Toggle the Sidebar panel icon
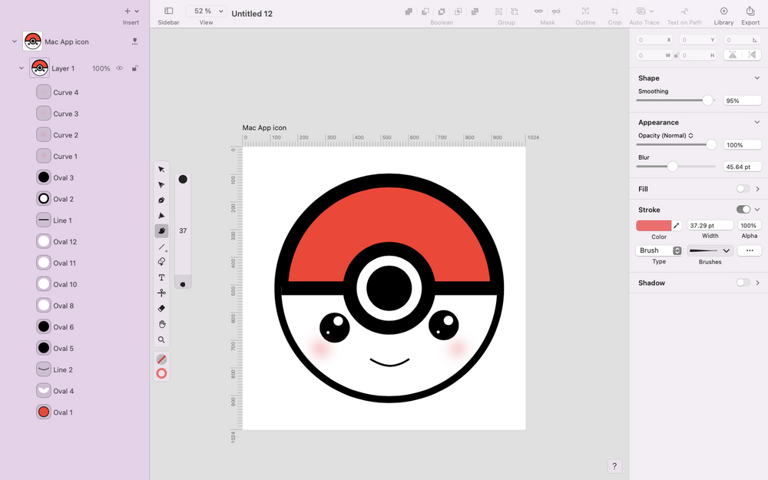 (168, 11)
